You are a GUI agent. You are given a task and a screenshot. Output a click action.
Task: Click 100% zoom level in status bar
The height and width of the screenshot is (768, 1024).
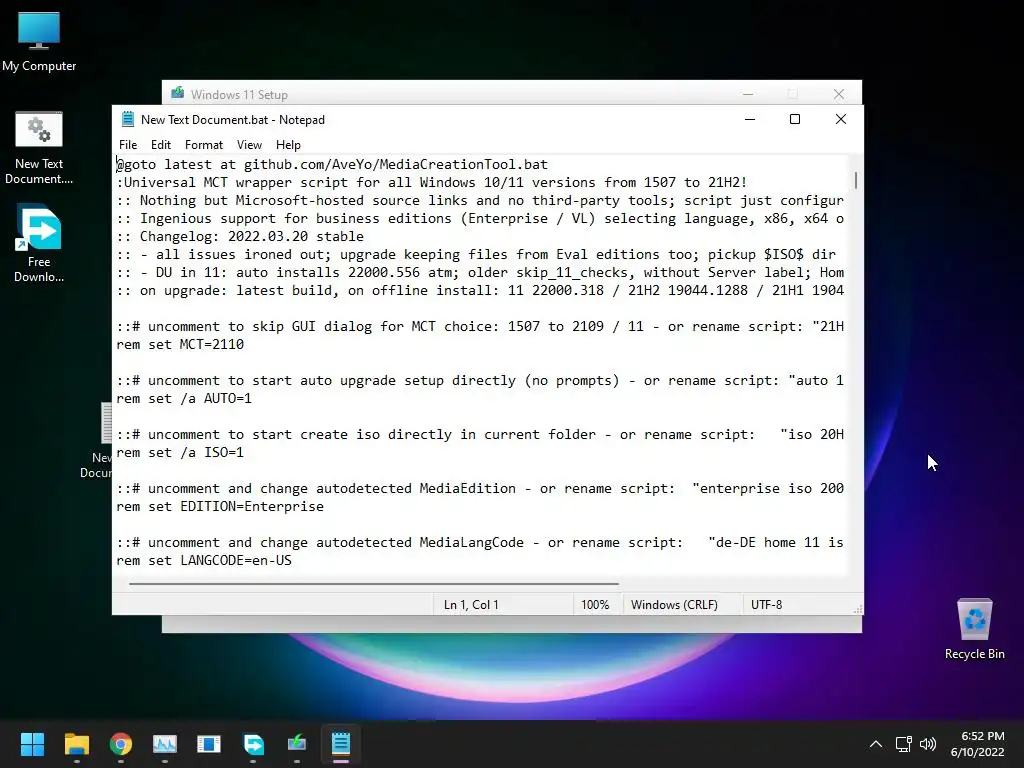coord(595,605)
